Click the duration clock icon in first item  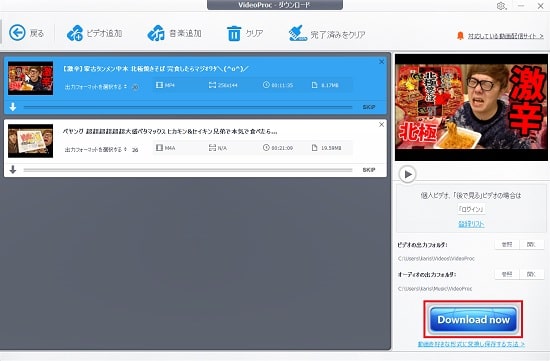266,85
